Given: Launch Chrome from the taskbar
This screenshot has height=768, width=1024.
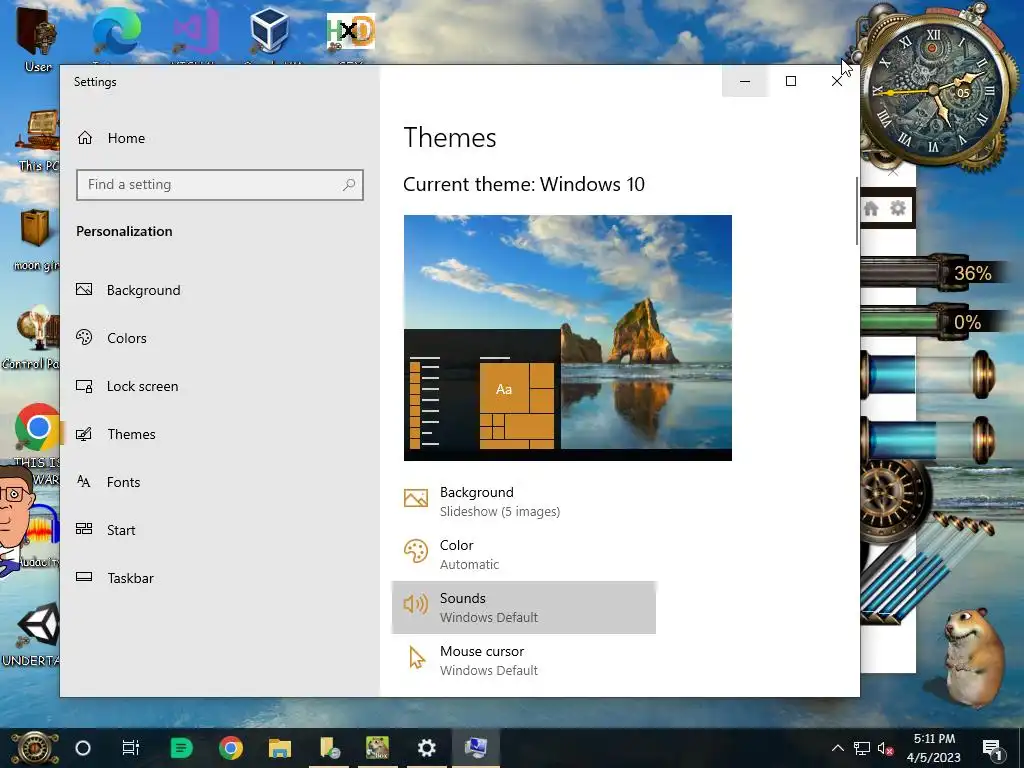Looking at the screenshot, I should click(231, 748).
